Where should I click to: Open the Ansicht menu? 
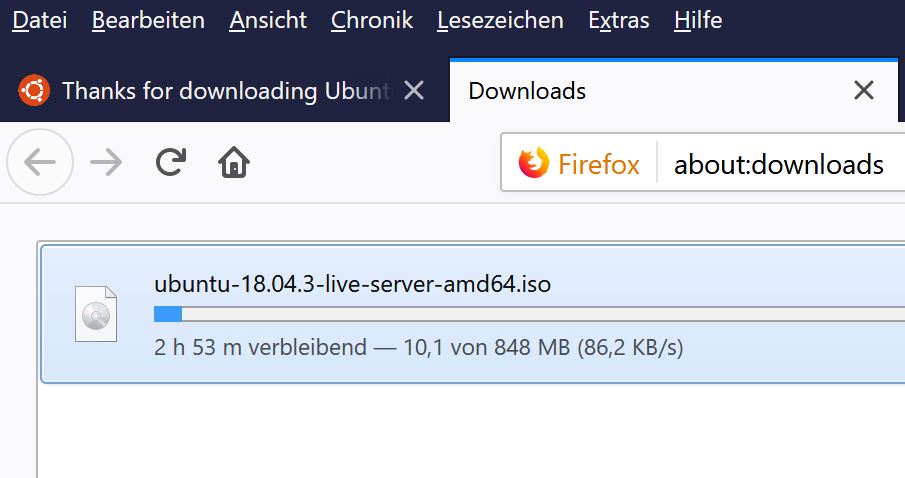tap(268, 21)
